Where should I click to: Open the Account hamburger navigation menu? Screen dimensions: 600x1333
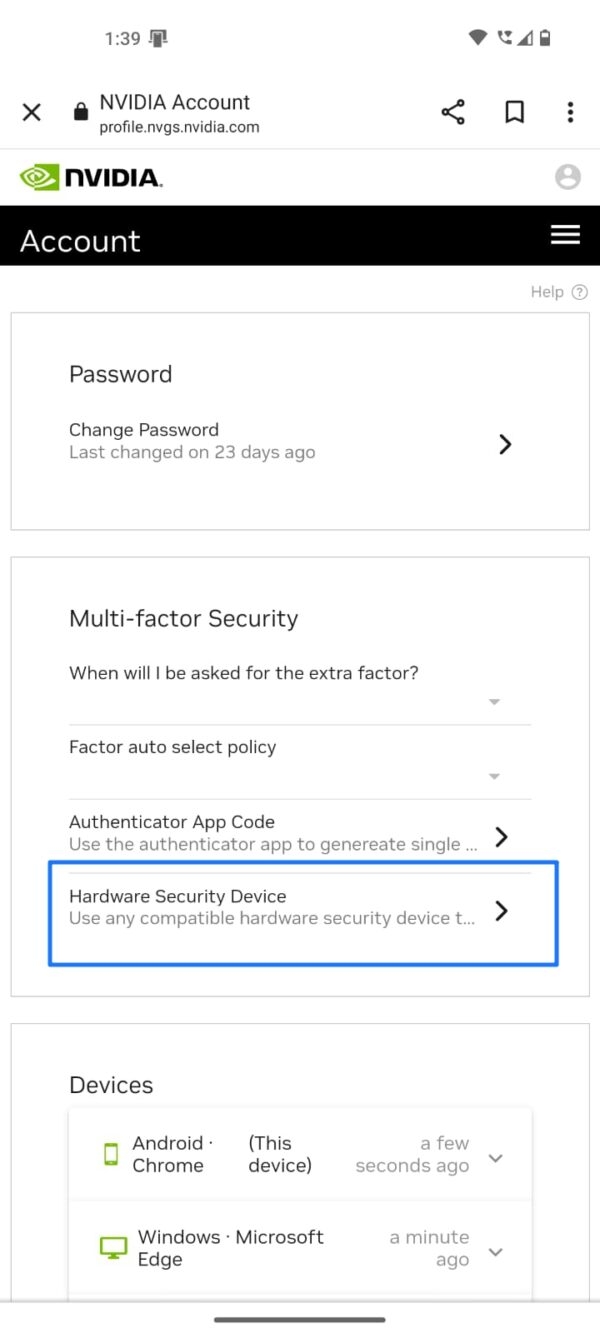point(566,235)
